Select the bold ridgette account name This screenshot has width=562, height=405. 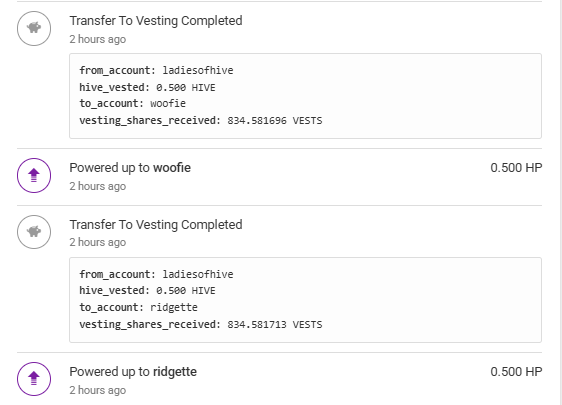coord(175,372)
